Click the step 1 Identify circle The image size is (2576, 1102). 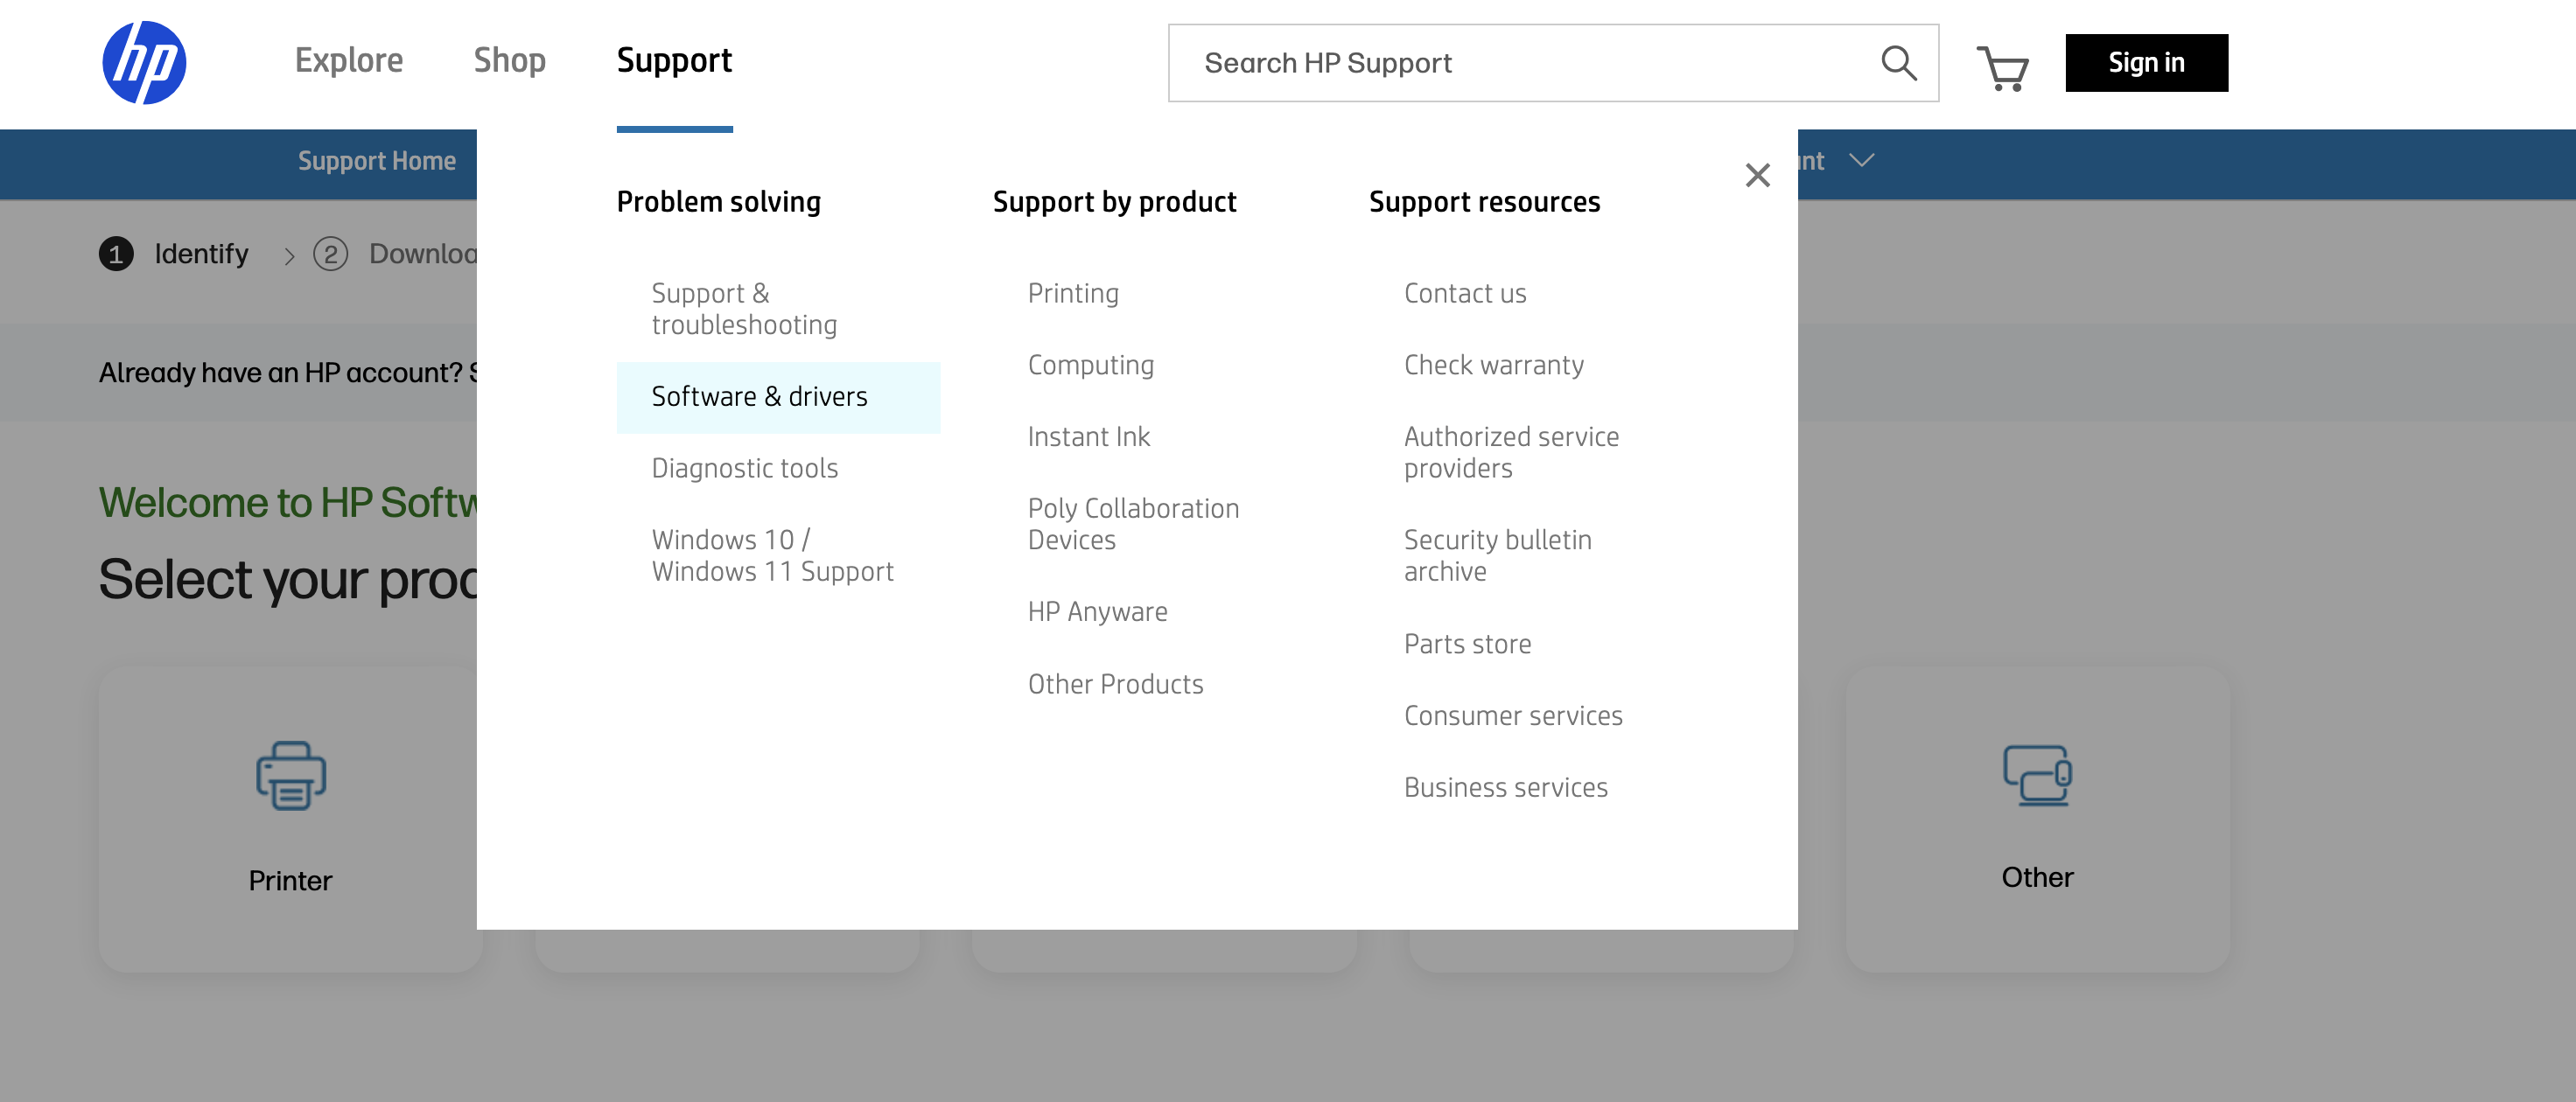click(x=116, y=254)
